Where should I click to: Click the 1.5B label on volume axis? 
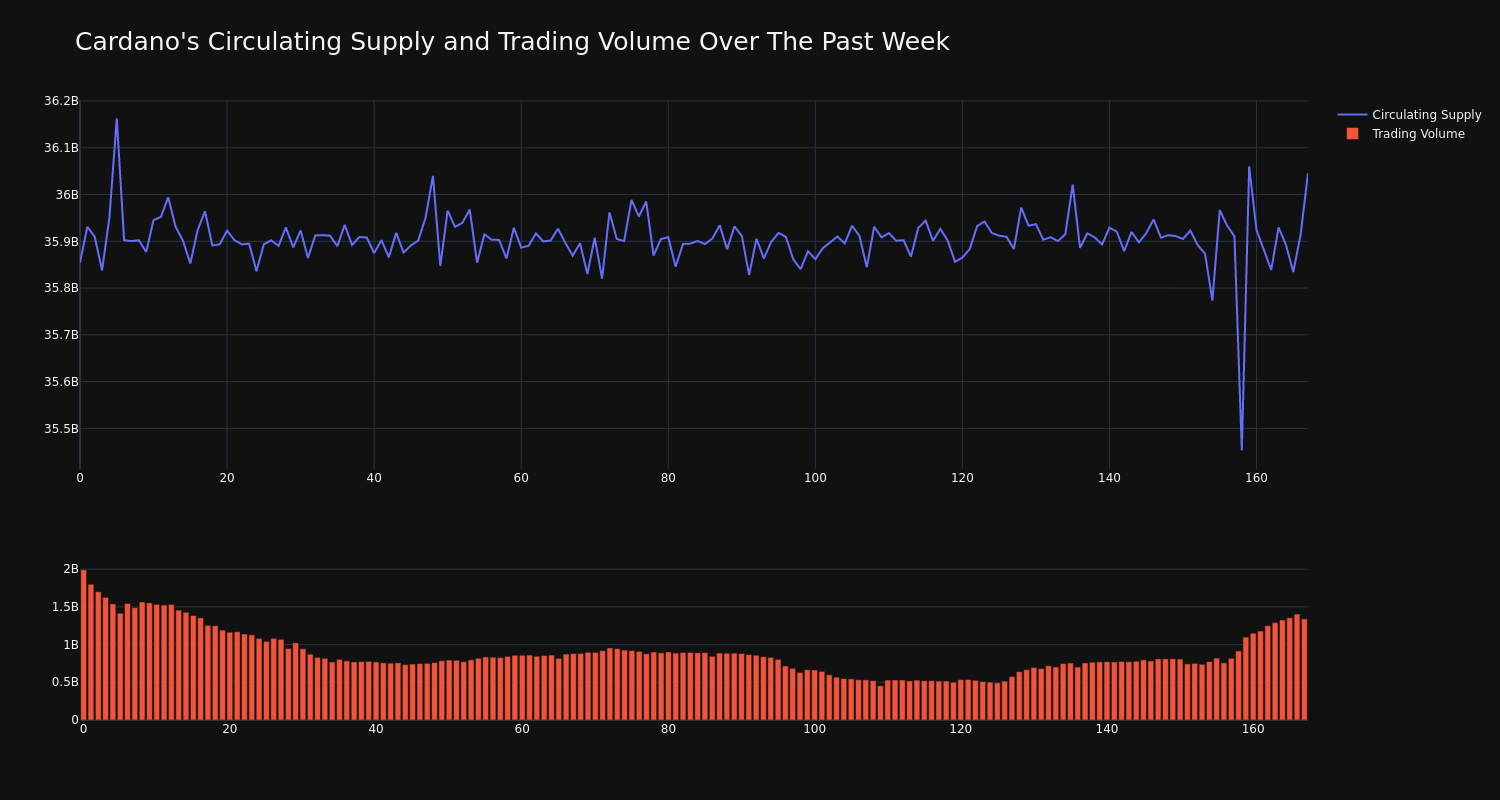tap(64, 607)
